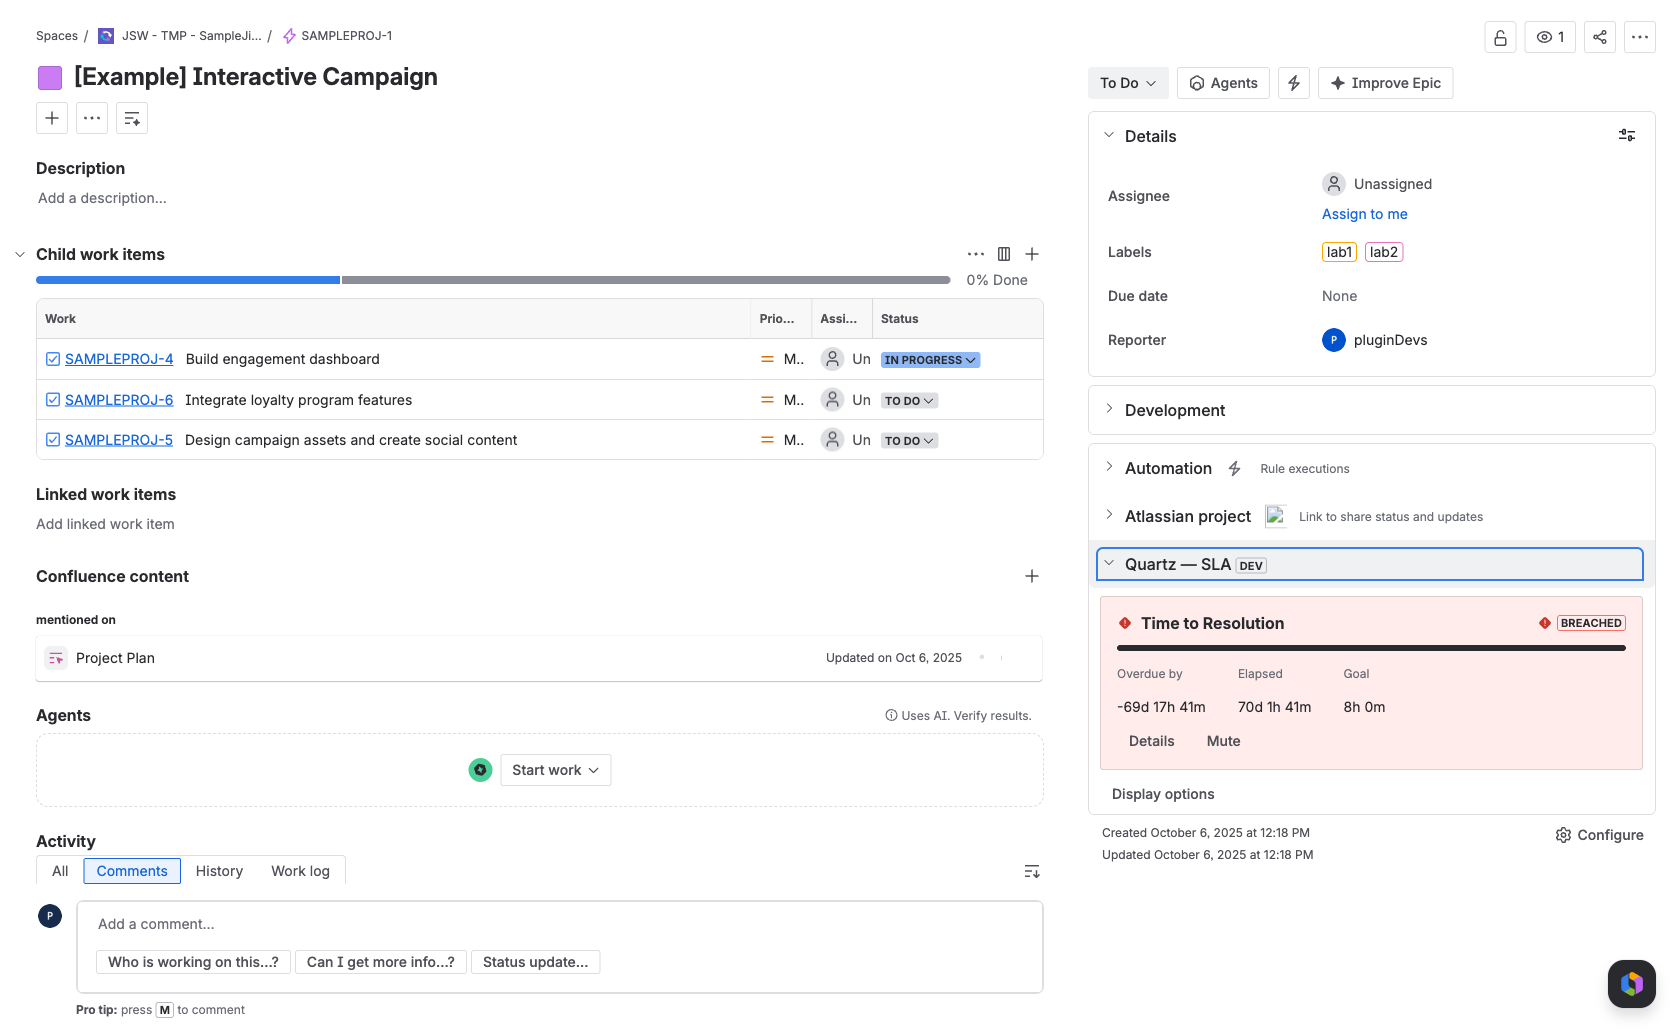This screenshot has width=1680, height=1032.
Task: Click the Due date None value
Action: pyautogui.click(x=1340, y=296)
